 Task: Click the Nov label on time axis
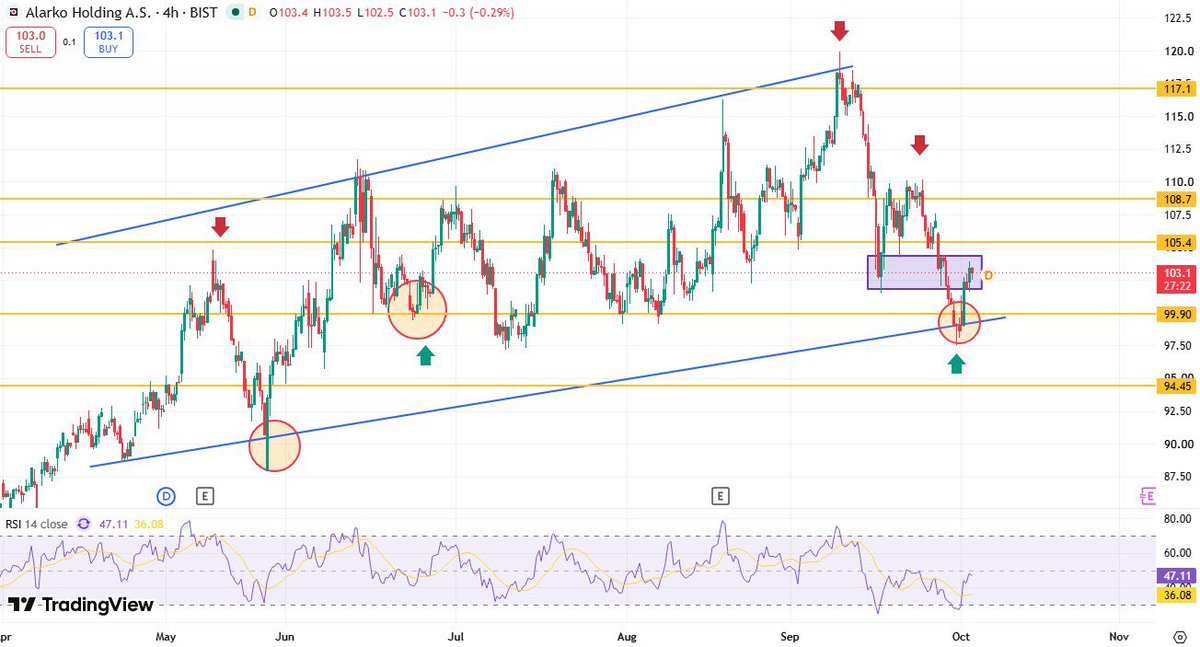click(x=1119, y=636)
